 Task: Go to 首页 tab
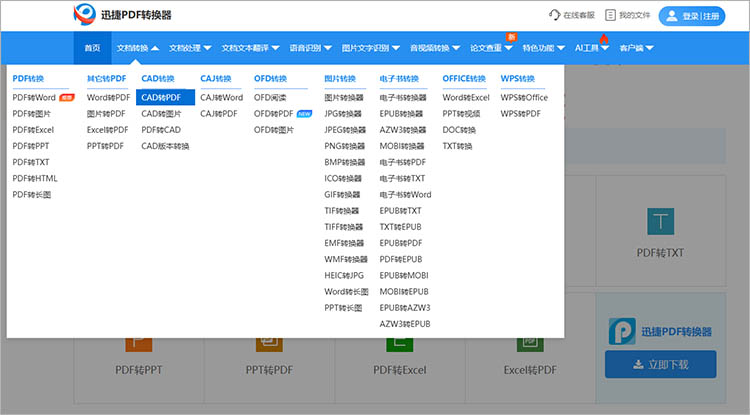coord(92,48)
